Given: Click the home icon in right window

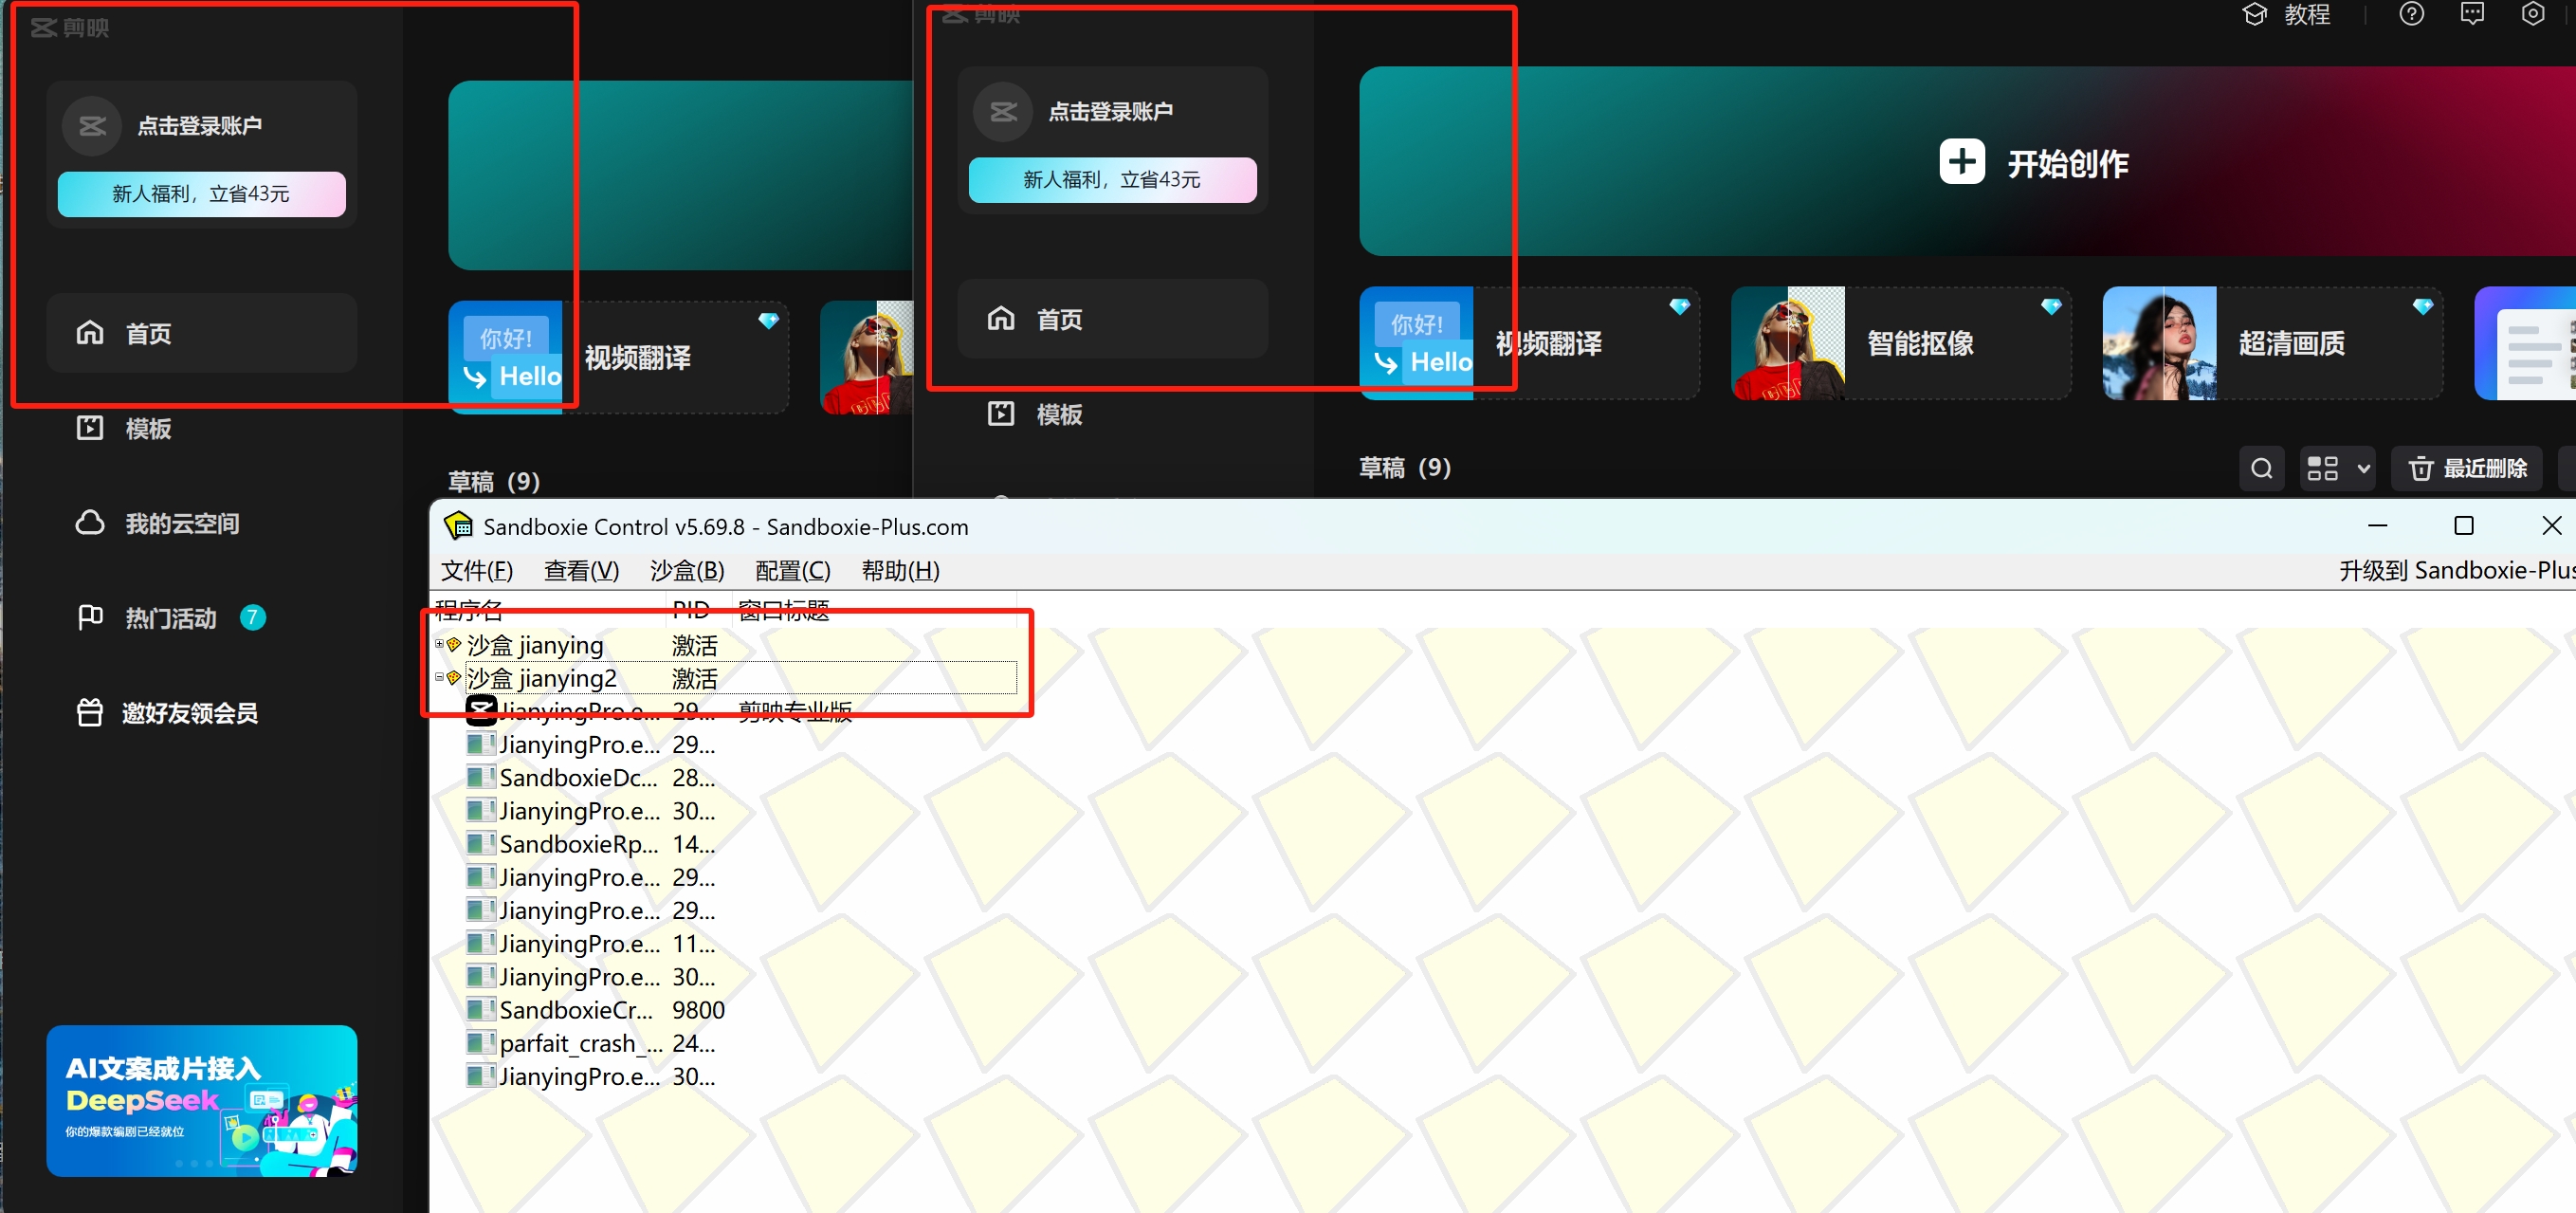Looking at the screenshot, I should tap(1001, 319).
